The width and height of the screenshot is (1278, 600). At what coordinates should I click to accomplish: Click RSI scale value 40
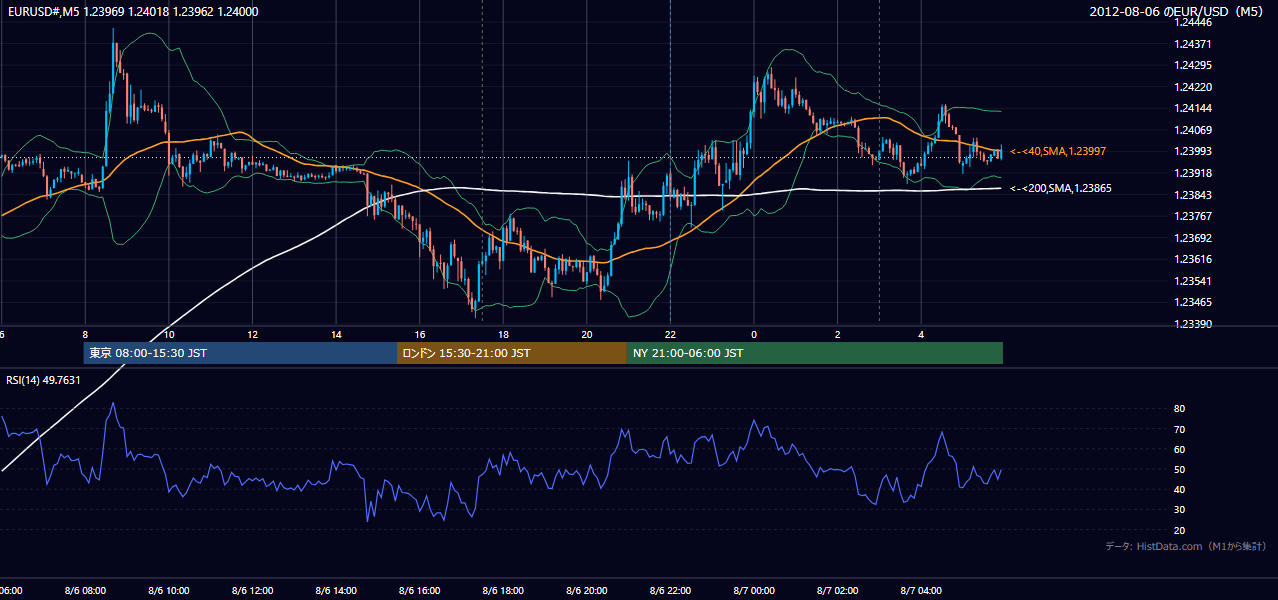(x=1179, y=489)
